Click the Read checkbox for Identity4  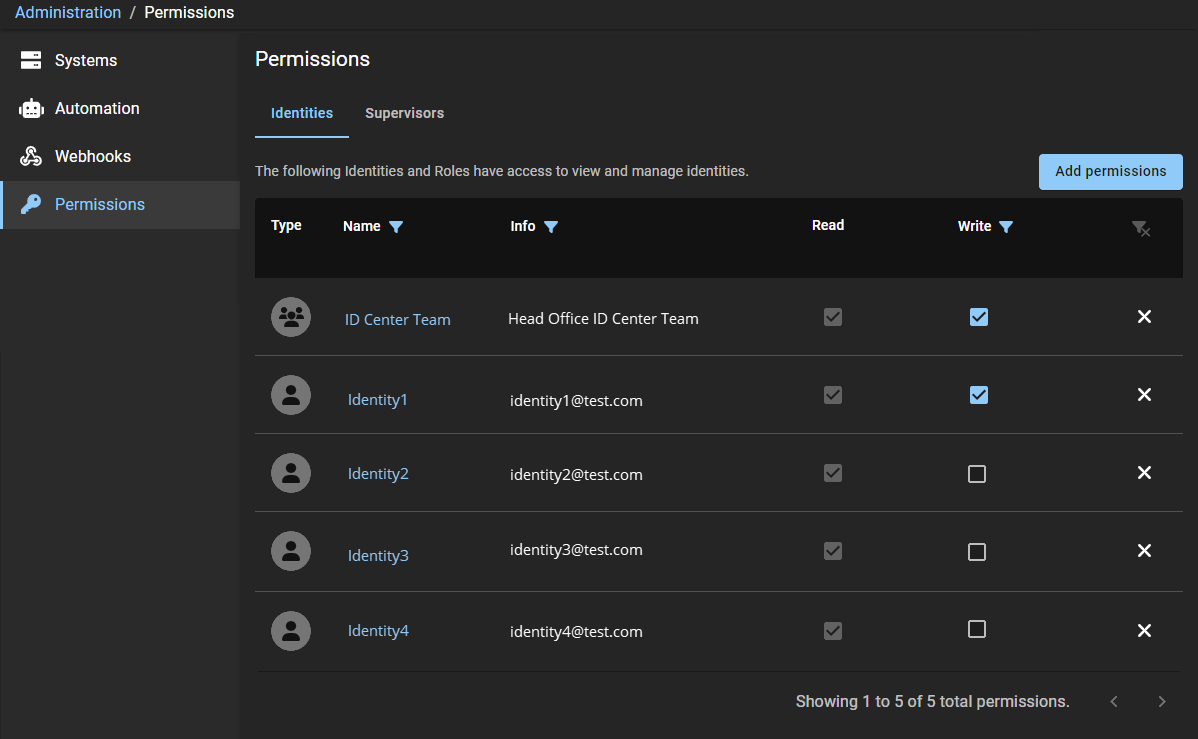[833, 630]
